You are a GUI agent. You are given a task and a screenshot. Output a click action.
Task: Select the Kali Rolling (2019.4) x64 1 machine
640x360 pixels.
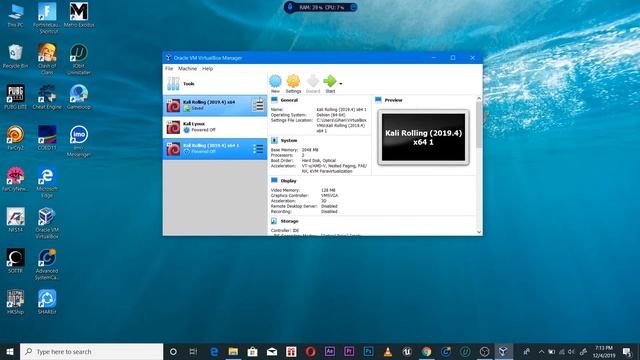tap(215, 149)
